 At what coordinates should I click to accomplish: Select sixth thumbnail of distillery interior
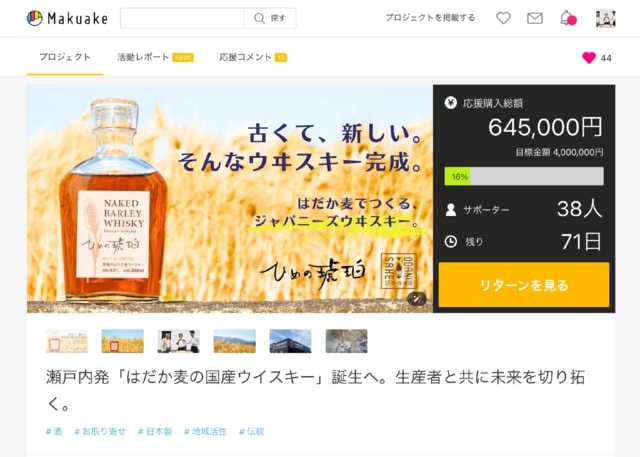coord(347,341)
